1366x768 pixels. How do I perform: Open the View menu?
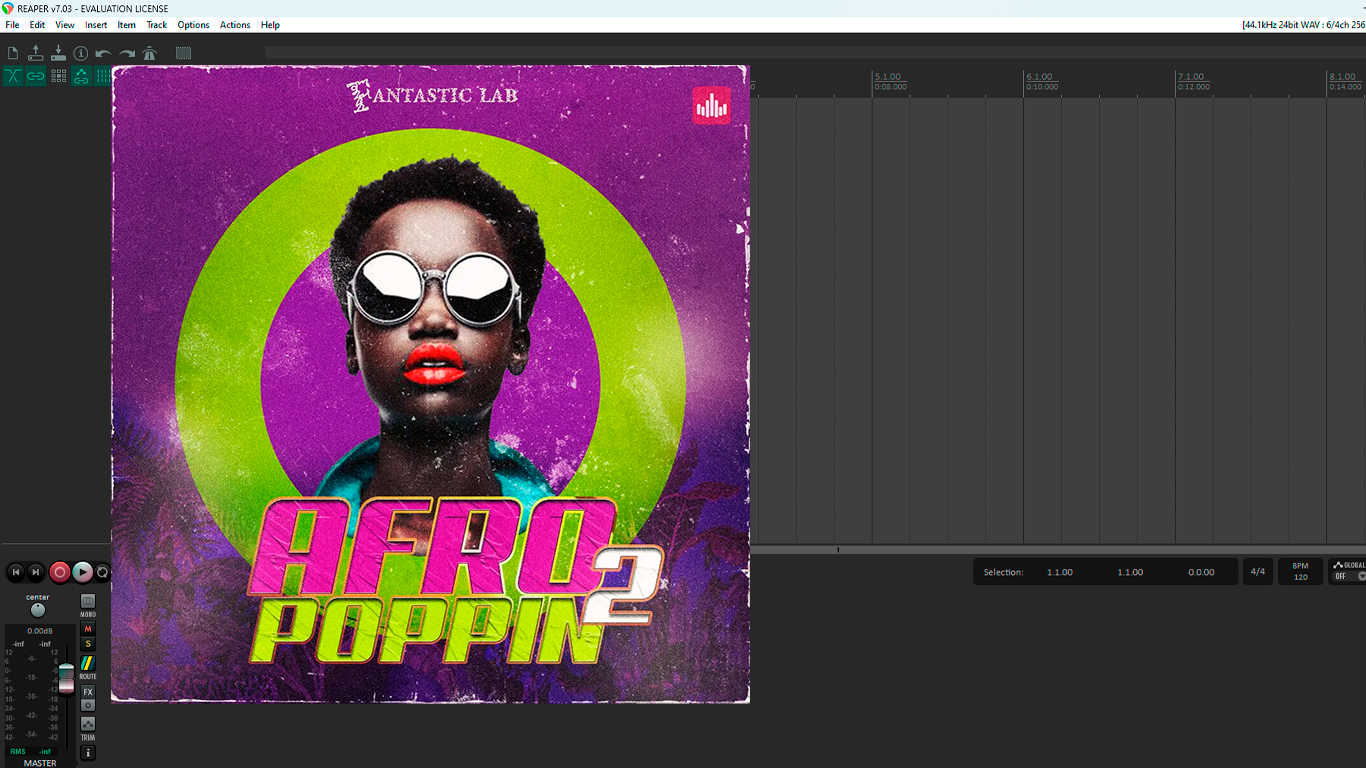[65, 25]
